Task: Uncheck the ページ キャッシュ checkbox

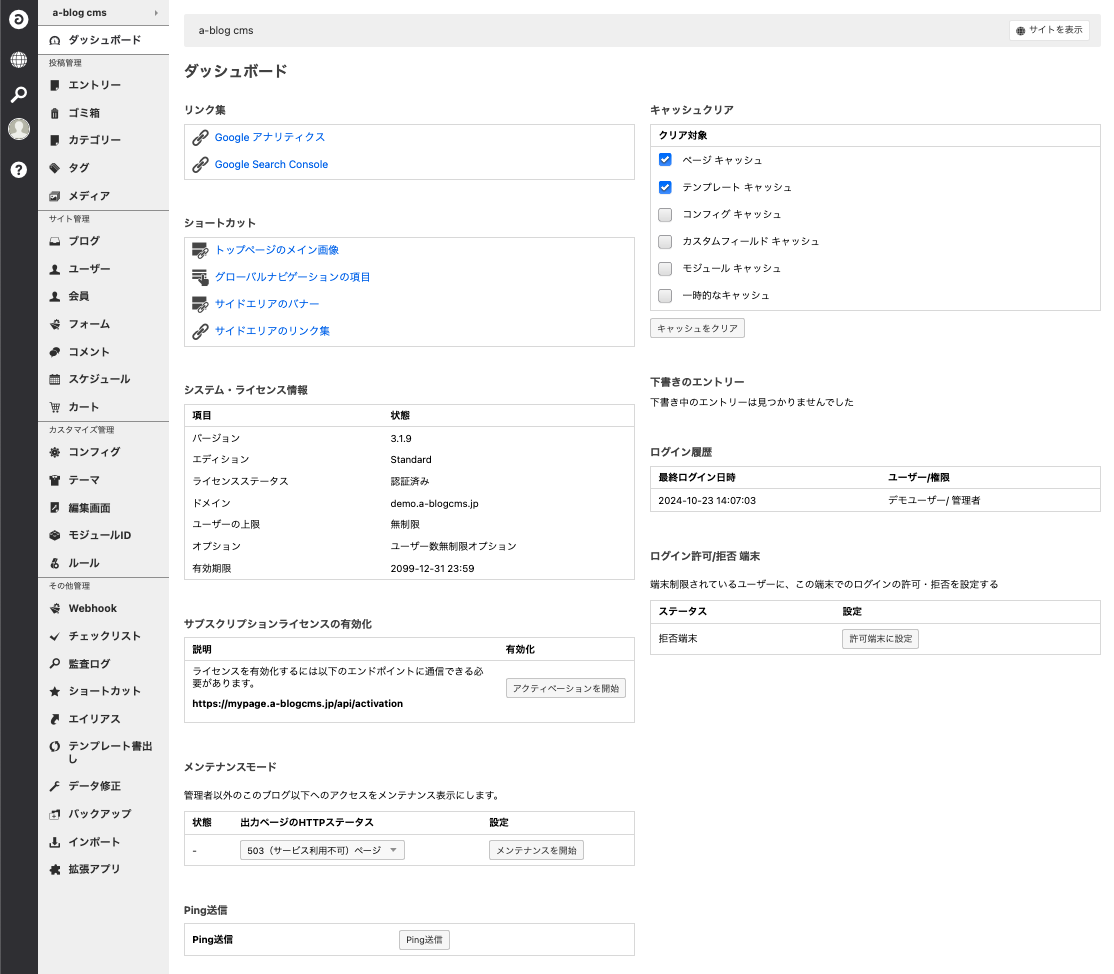Action: tap(665, 160)
